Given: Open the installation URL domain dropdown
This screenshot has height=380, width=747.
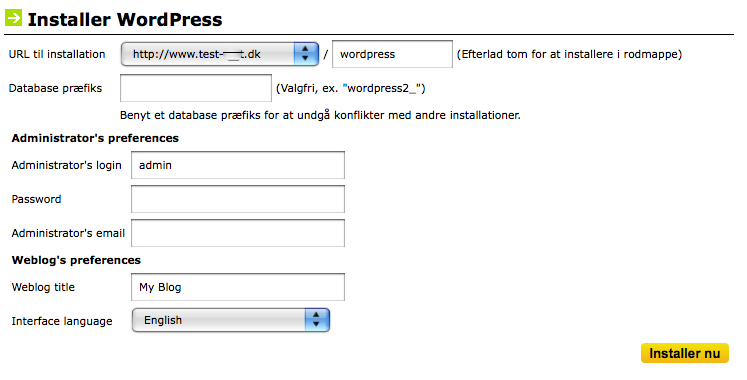Looking at the screenshot, I should click(220, 54).
